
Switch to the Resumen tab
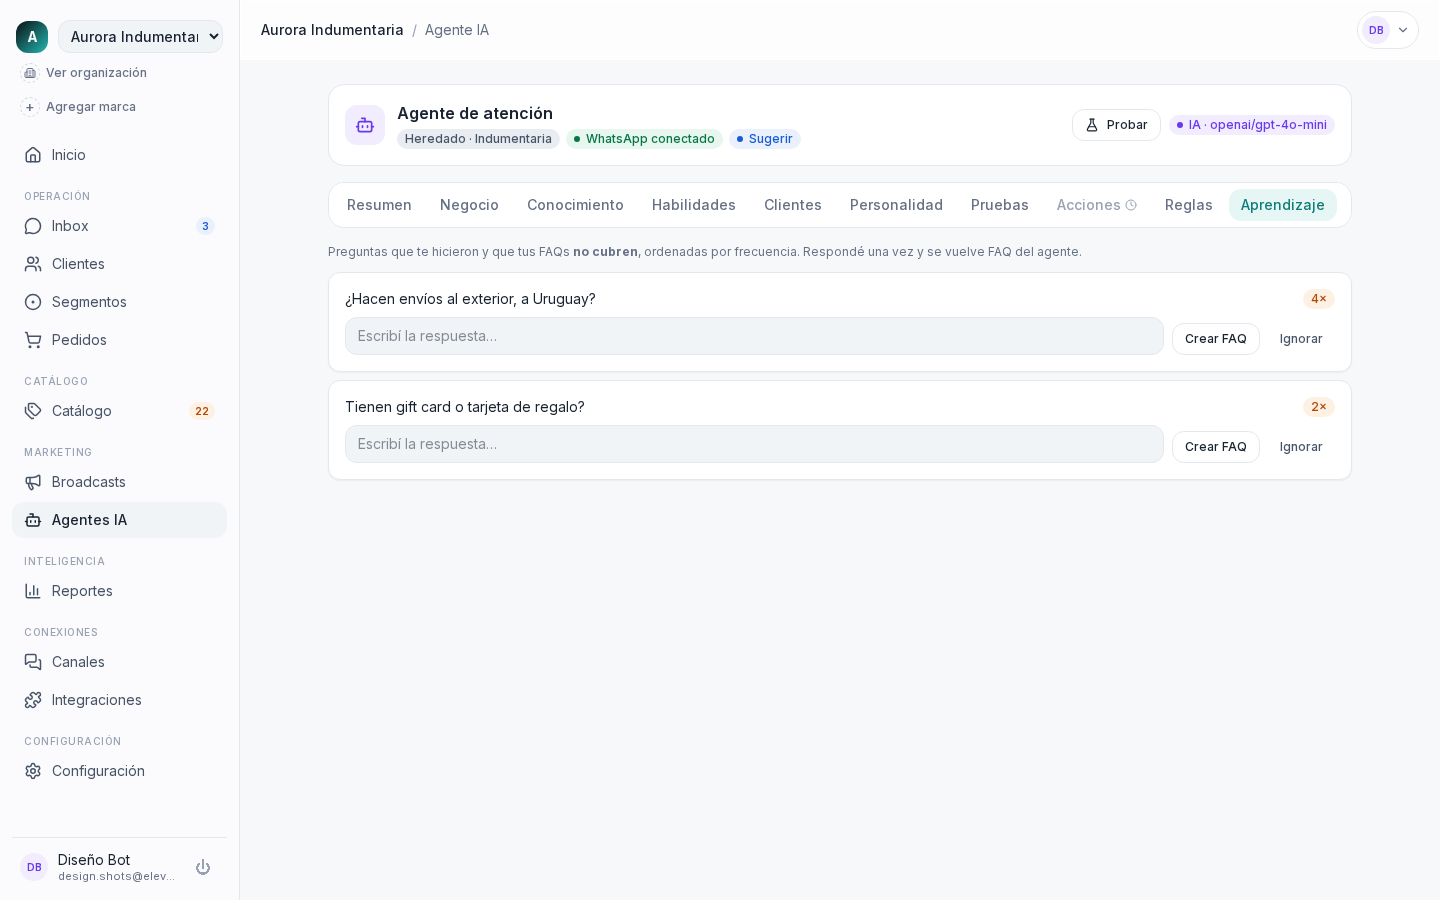pos(379,205)
